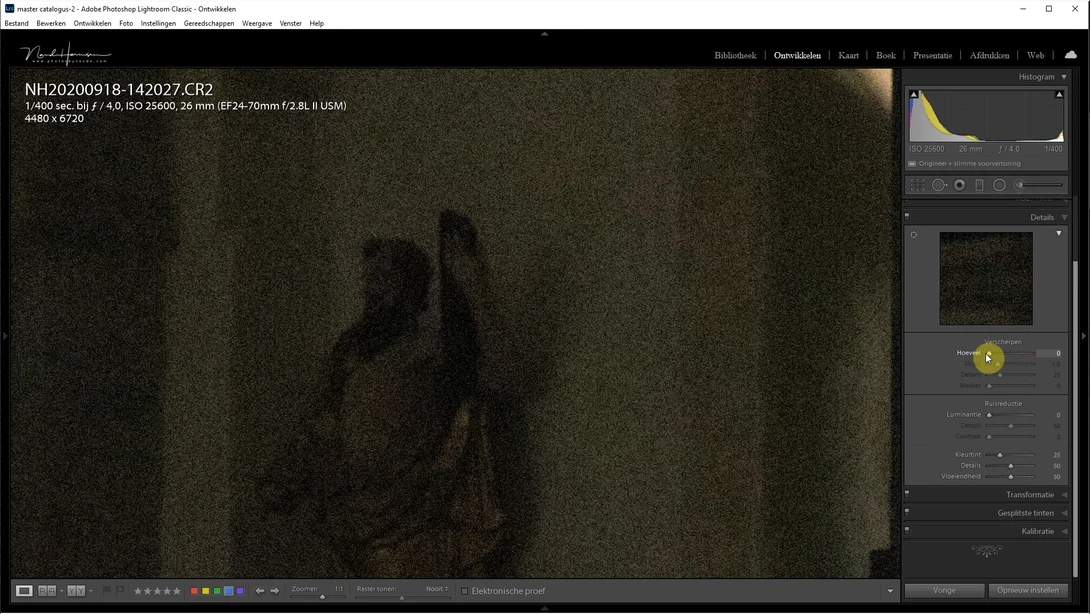Set rating to three stars
Screen dimensions: 1090x614
(157, 590)
